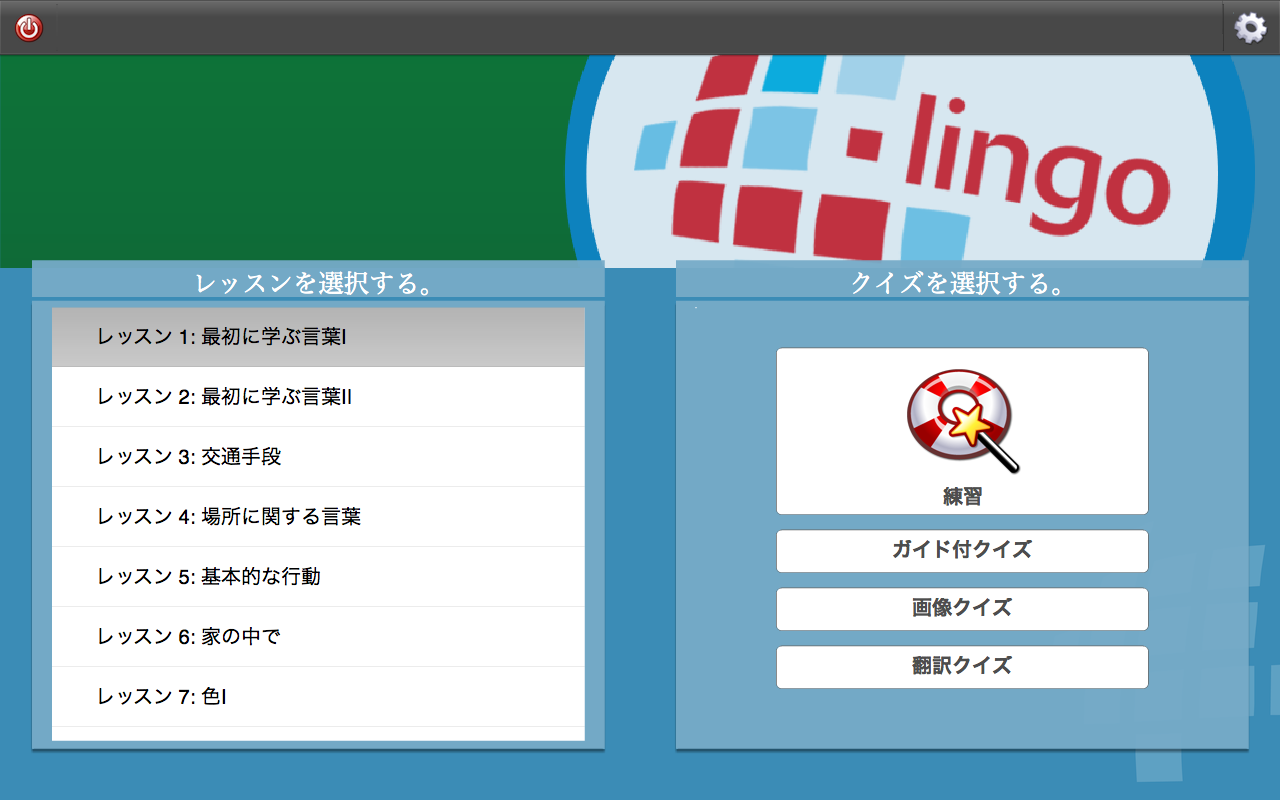Select レッスン 3: 交通手段

(318, 457)
